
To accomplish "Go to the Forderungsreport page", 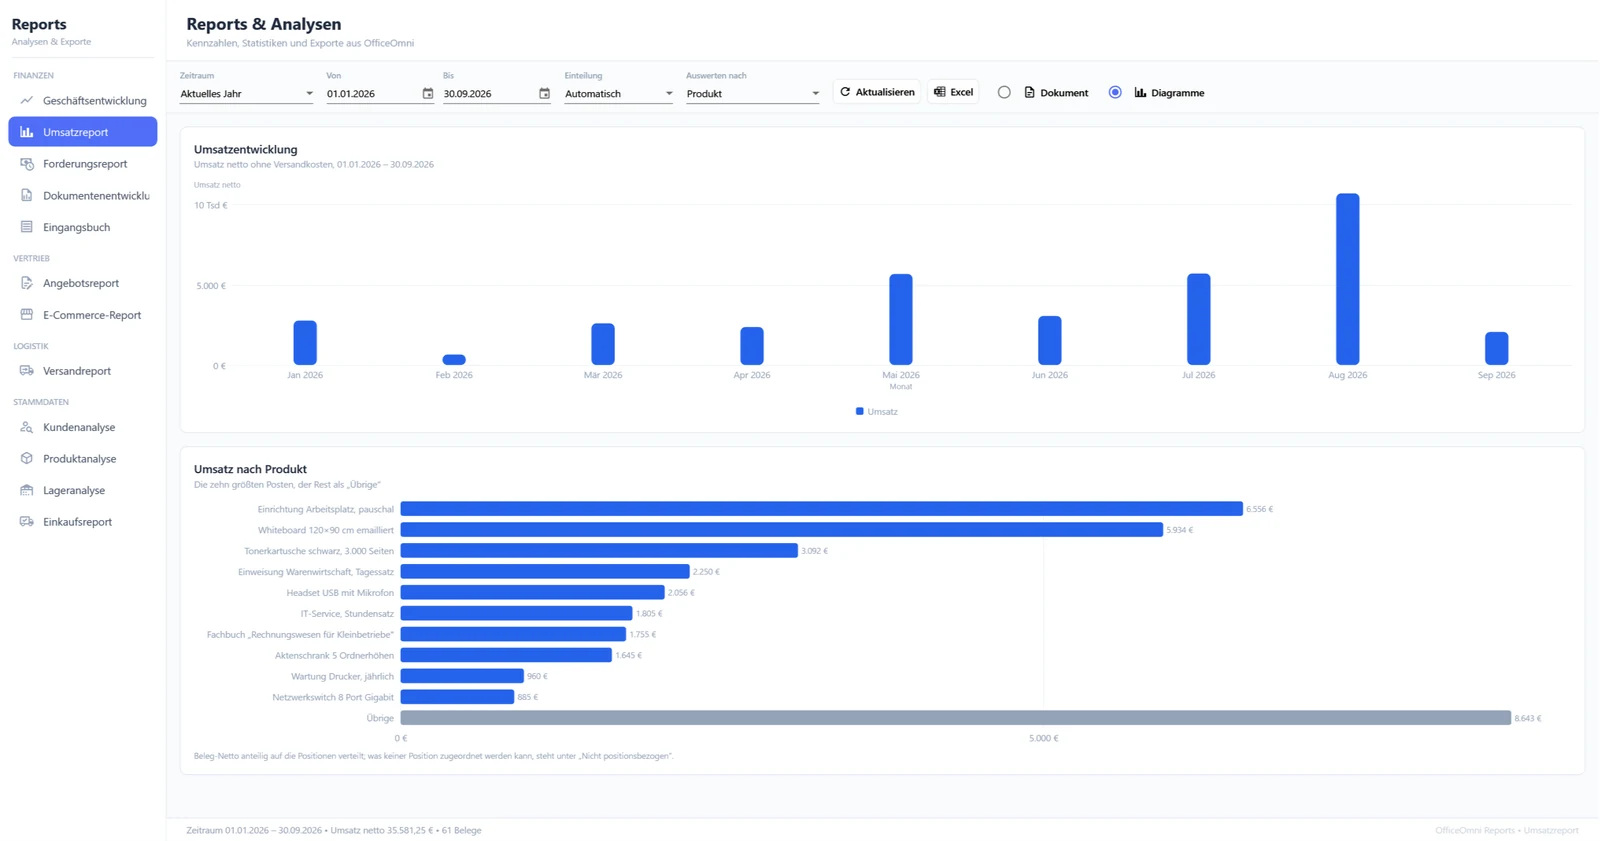I will 83,164.
